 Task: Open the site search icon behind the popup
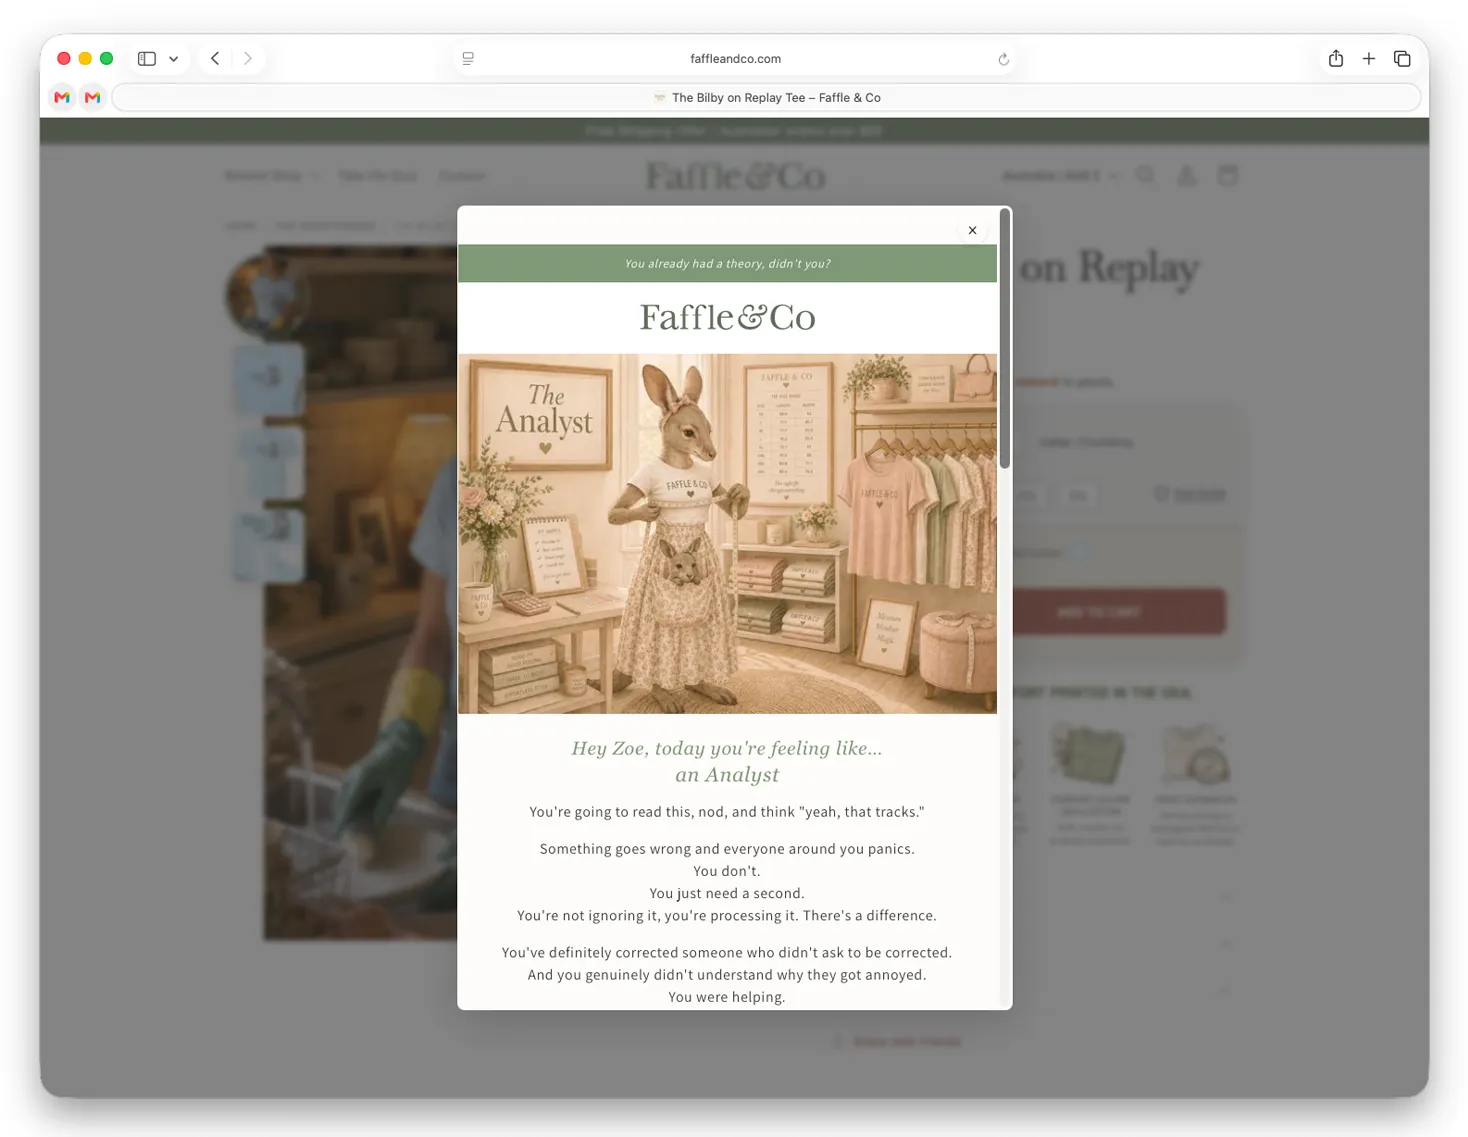tap(1146, 176)
